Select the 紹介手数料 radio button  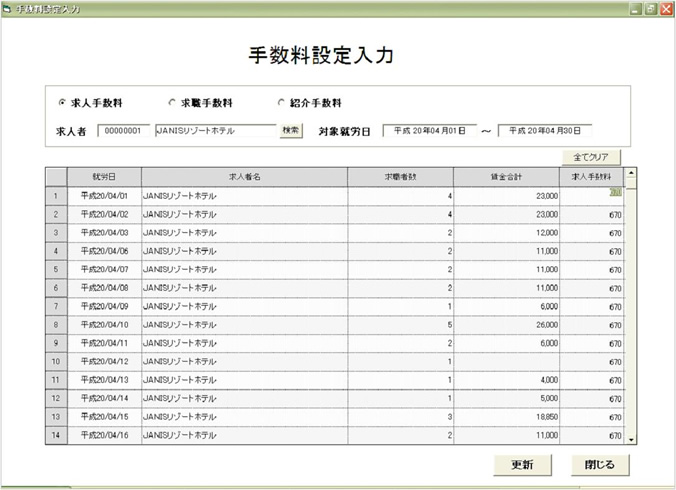coord(281,103)
